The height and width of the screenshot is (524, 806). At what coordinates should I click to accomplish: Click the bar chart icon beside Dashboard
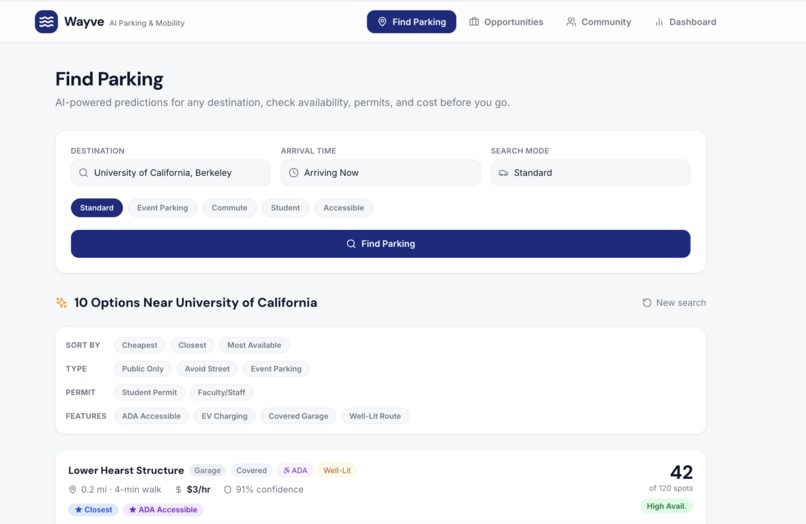click(659, 22)
